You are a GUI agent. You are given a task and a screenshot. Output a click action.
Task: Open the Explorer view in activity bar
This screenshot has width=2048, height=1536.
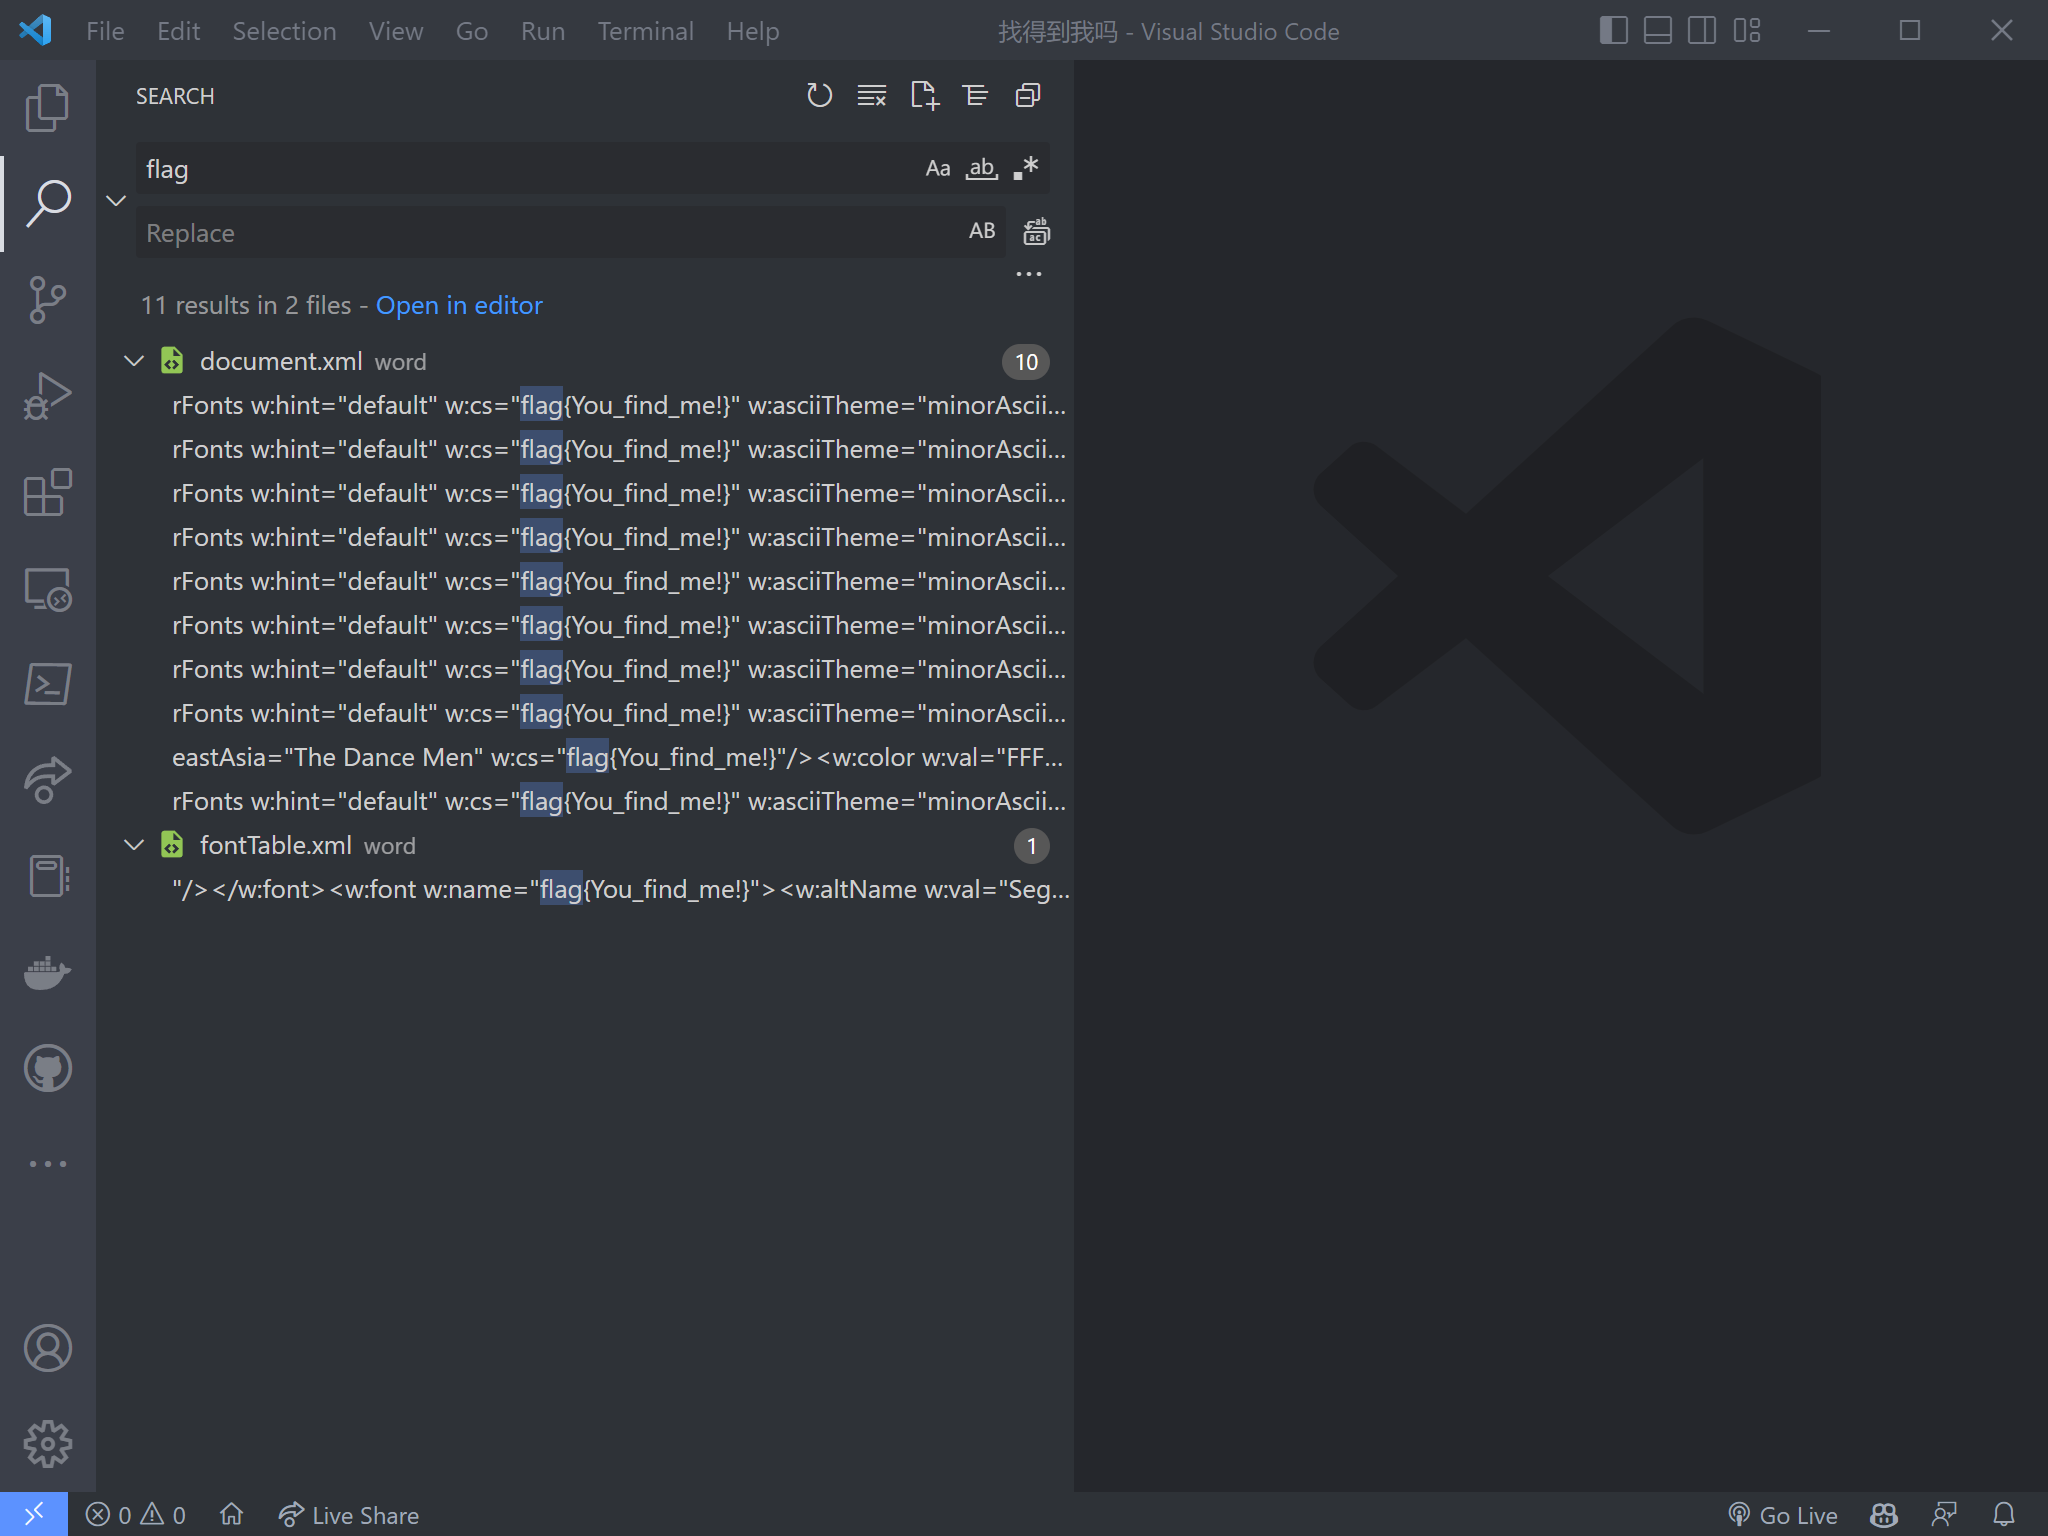coord(47,107)
